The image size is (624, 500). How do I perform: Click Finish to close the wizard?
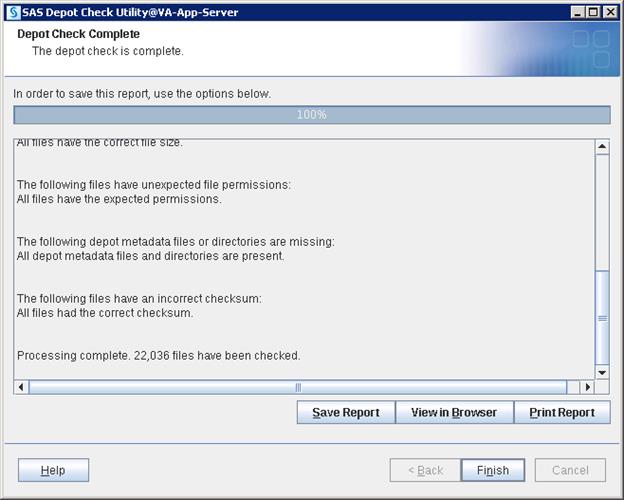pyautogui.click(x=493, y=470)
